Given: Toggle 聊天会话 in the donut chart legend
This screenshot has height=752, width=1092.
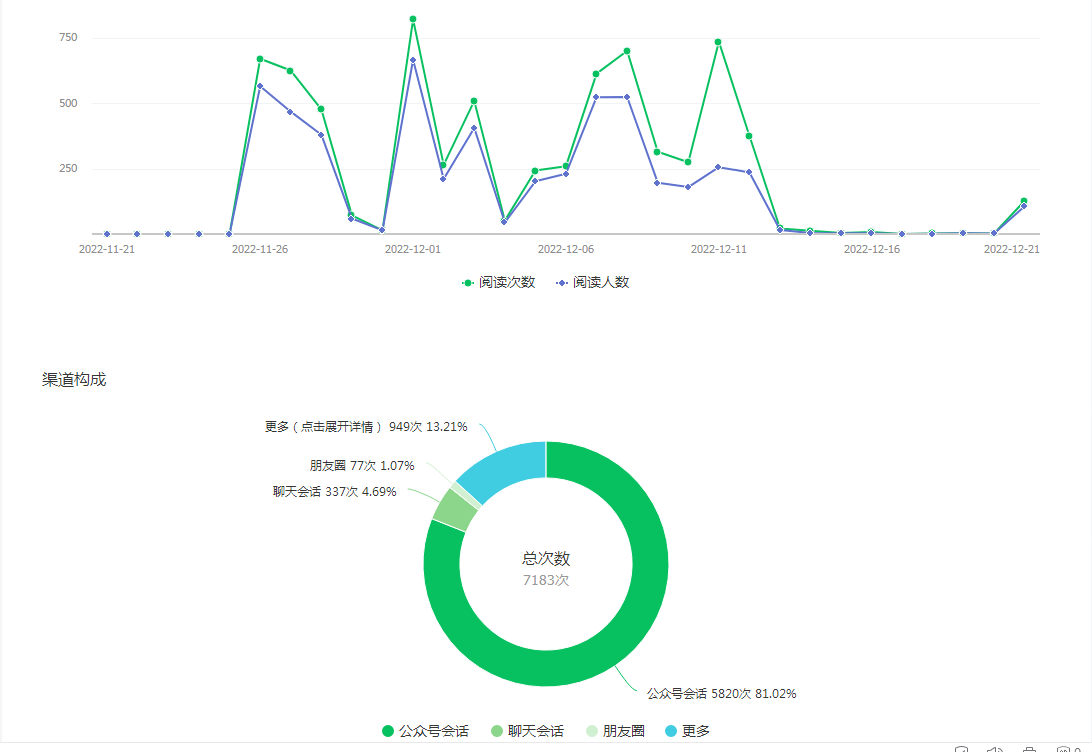Looking at the screenshot, I should 527,731.
